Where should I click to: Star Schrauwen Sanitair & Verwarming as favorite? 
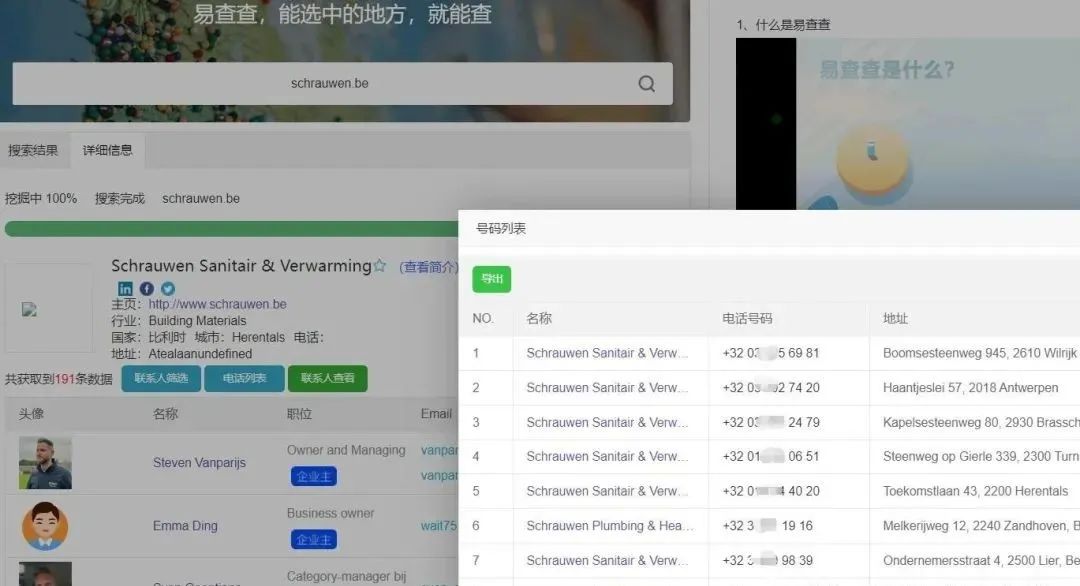click(380, 266)
